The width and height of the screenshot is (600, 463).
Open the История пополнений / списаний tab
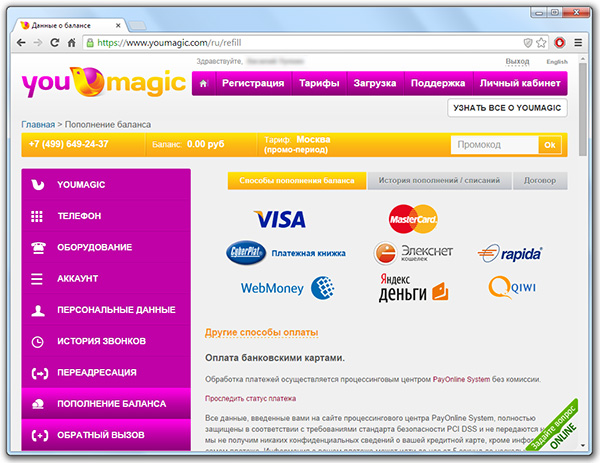click(x=439, y=181)
